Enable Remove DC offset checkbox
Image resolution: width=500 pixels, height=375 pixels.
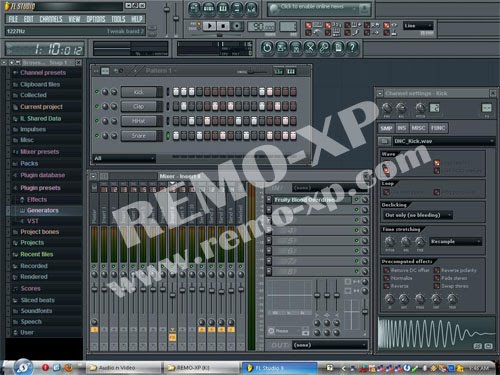[x=387, y=270]
